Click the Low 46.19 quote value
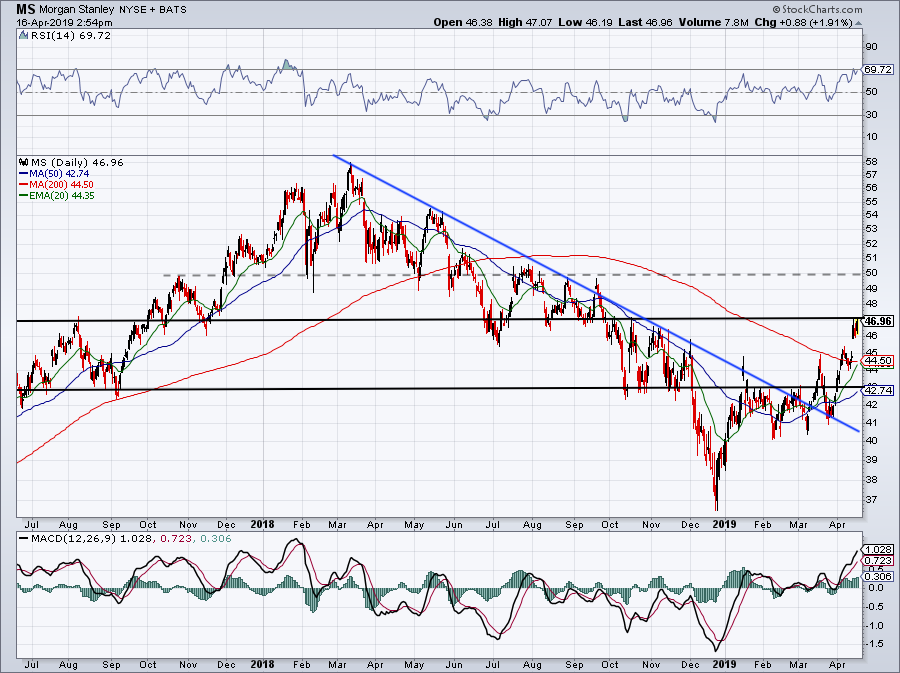Image resolution: width=900 pixels, height=673 pixels. (584, 22)
